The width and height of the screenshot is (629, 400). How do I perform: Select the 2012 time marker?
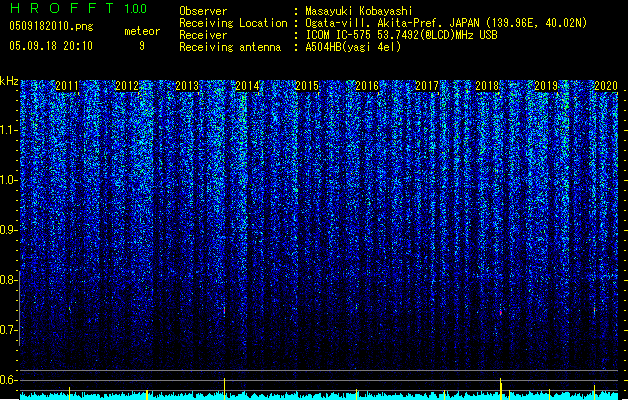127,86
